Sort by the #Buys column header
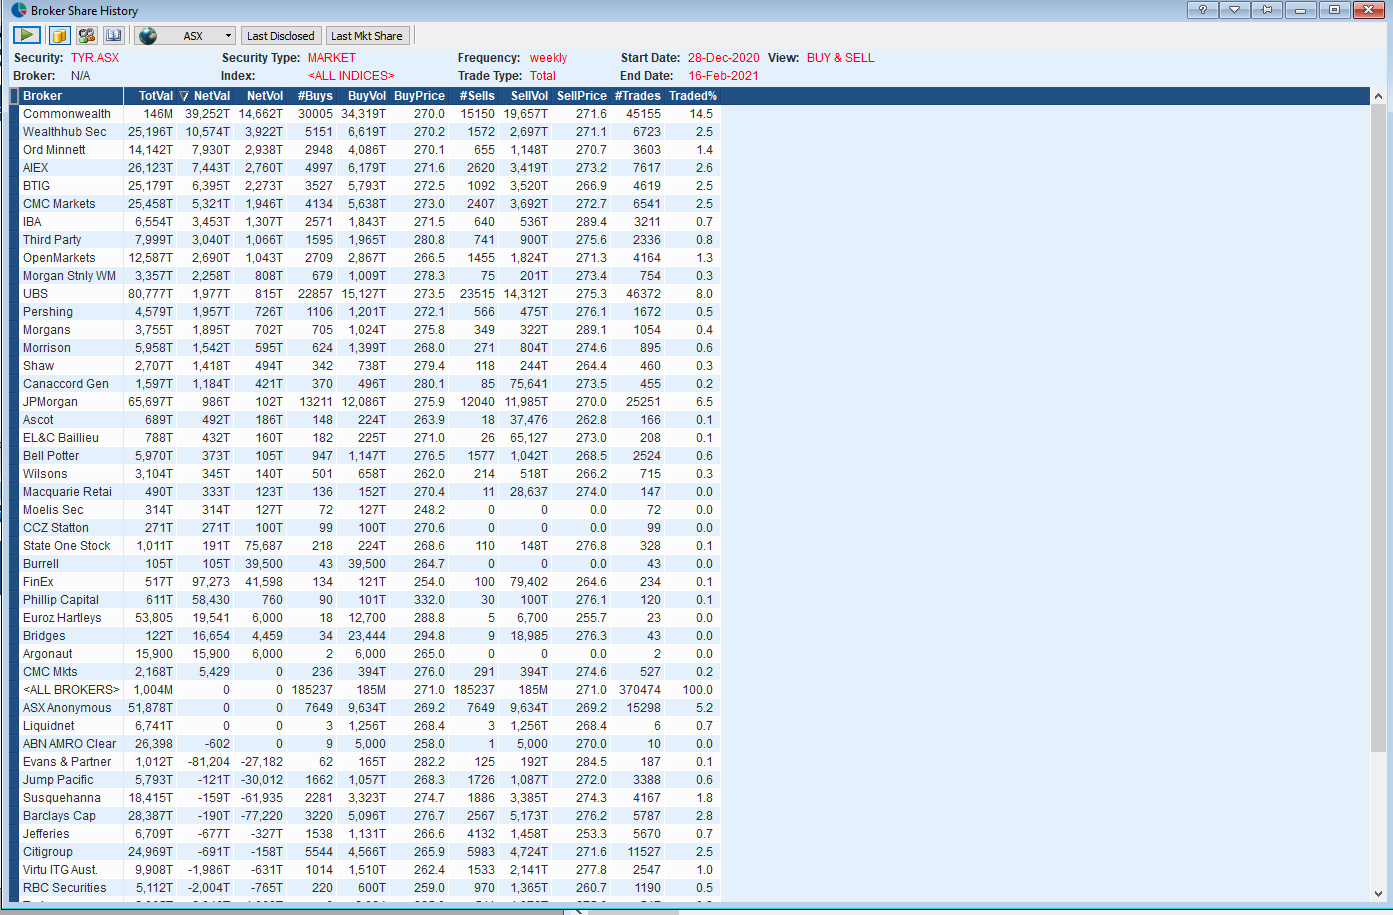Viewport: 1393px width, 915px height. (x=311, y=96)
